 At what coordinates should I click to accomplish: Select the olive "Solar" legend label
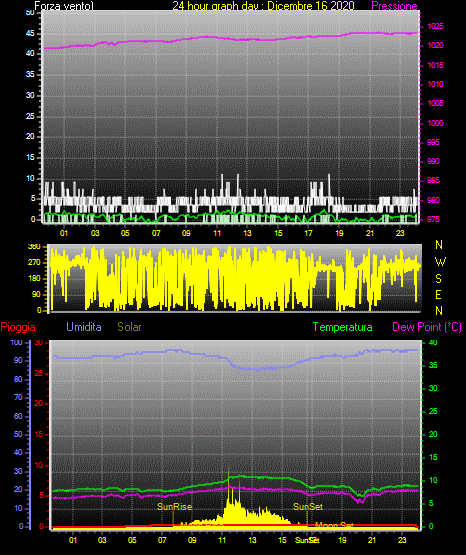point(129,327)
